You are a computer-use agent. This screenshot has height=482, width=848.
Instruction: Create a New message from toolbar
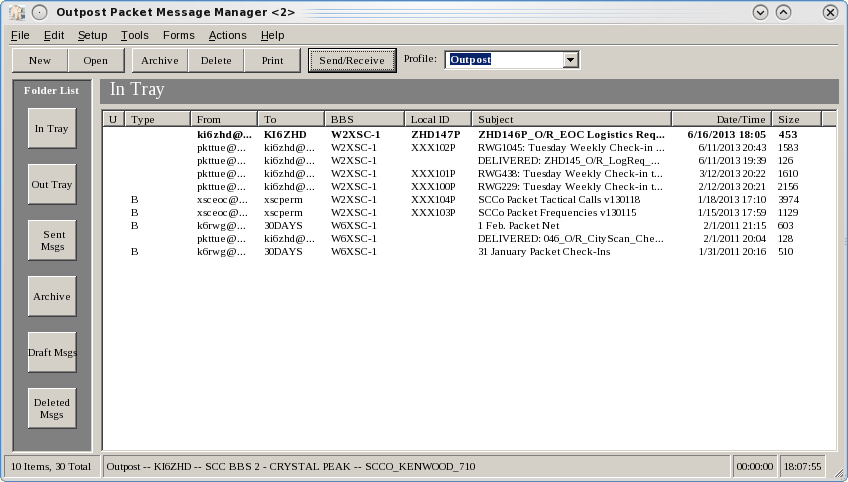tap(40, 60)
